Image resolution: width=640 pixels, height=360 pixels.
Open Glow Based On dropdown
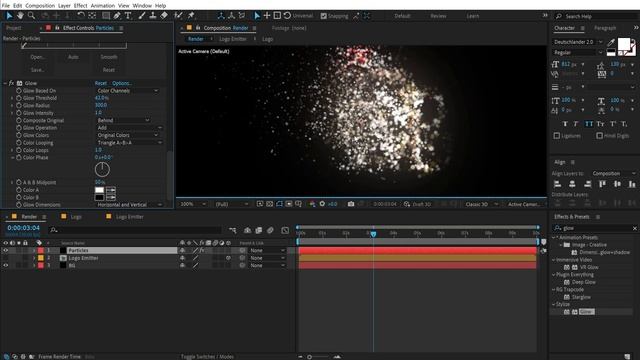click(127, 91)
